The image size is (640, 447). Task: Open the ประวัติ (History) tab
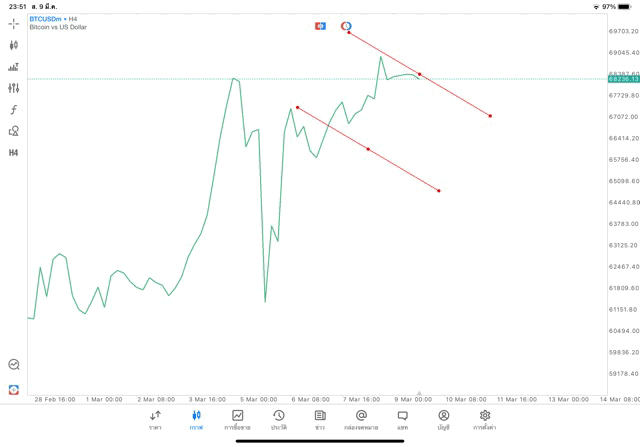point(279,419)
